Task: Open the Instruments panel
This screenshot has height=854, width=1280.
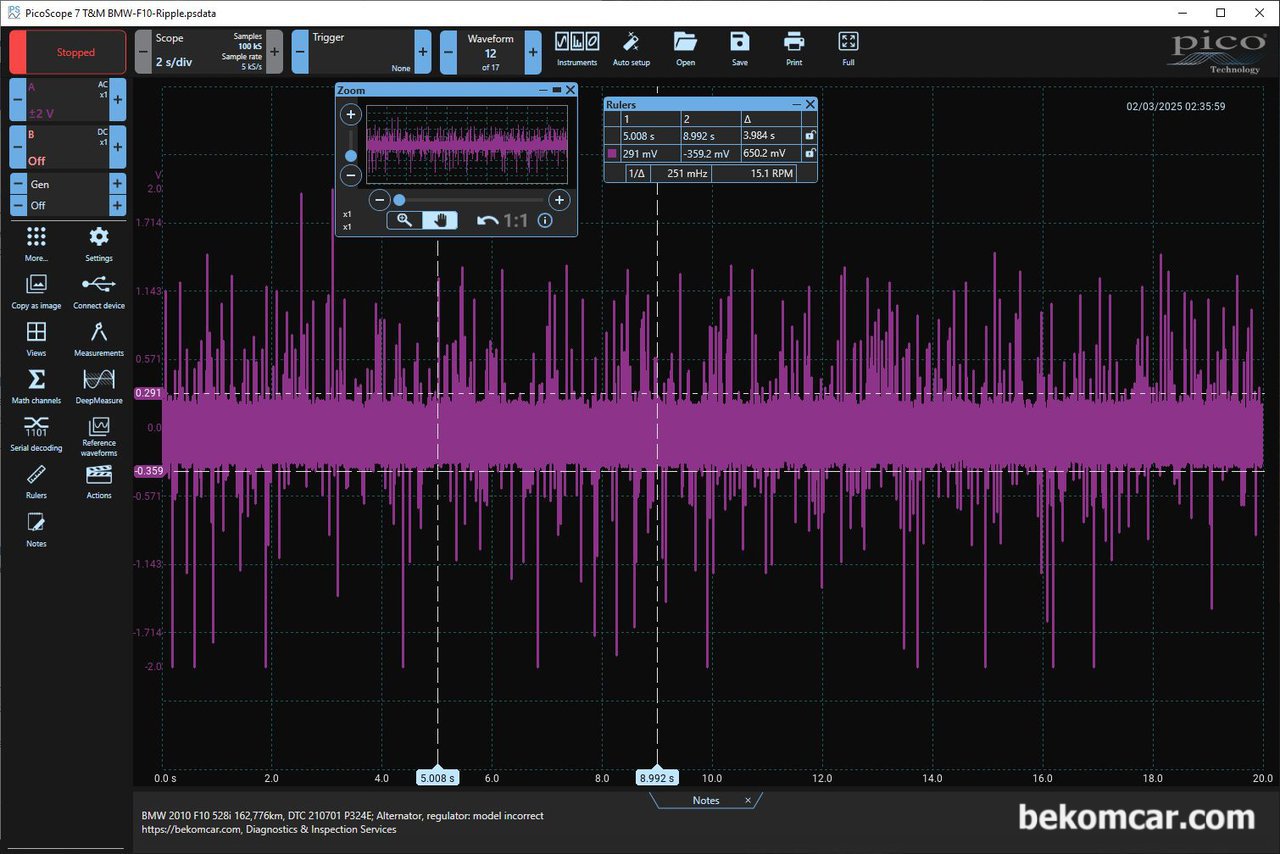Action: click(x=577, y=49)
